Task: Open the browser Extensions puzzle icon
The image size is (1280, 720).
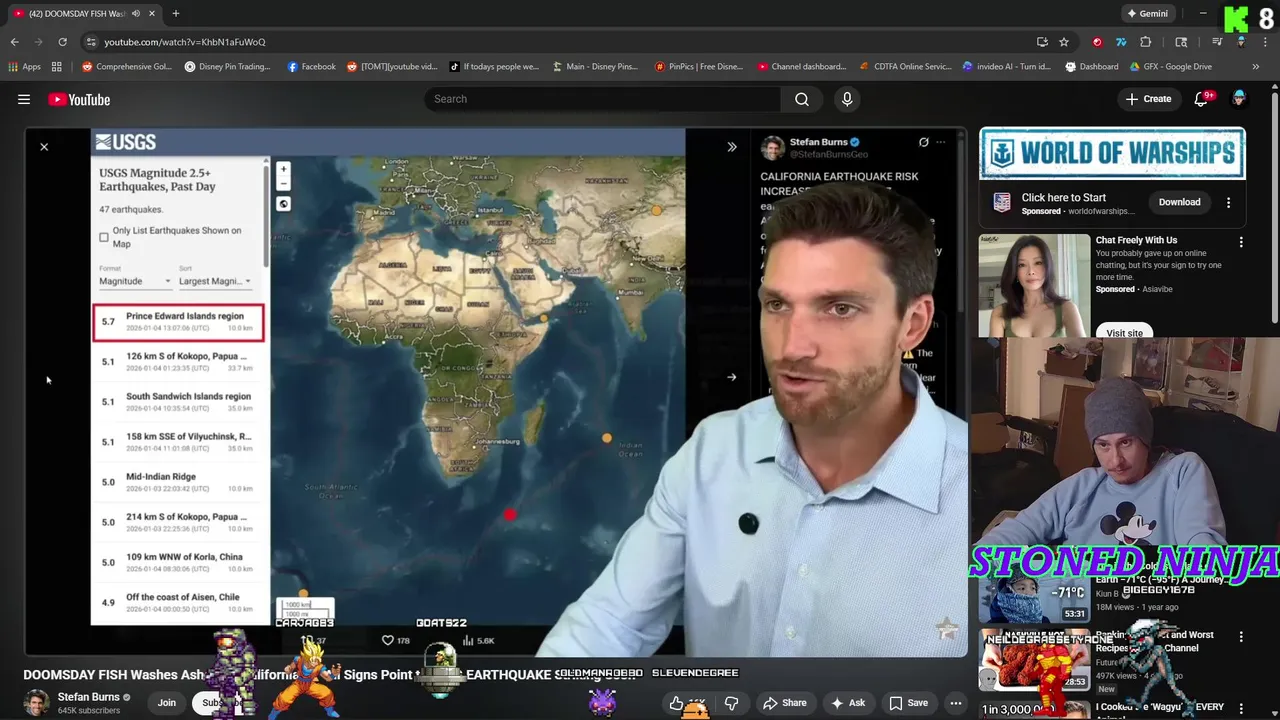Action: 1146,42
